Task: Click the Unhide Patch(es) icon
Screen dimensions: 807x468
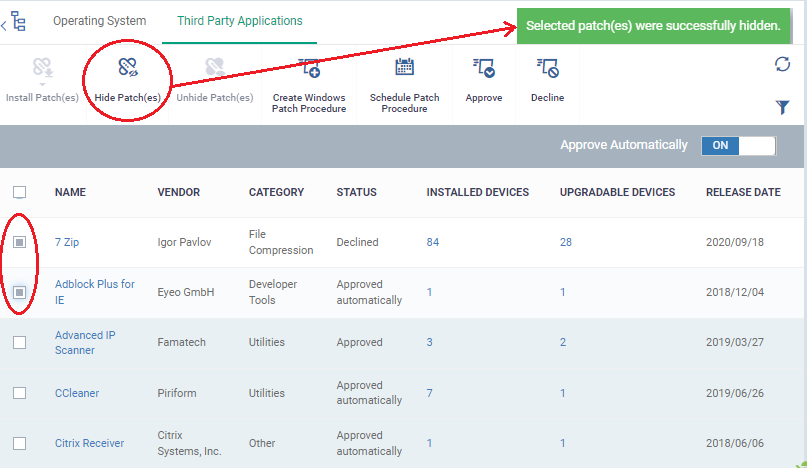Action: tap(215, 67)
